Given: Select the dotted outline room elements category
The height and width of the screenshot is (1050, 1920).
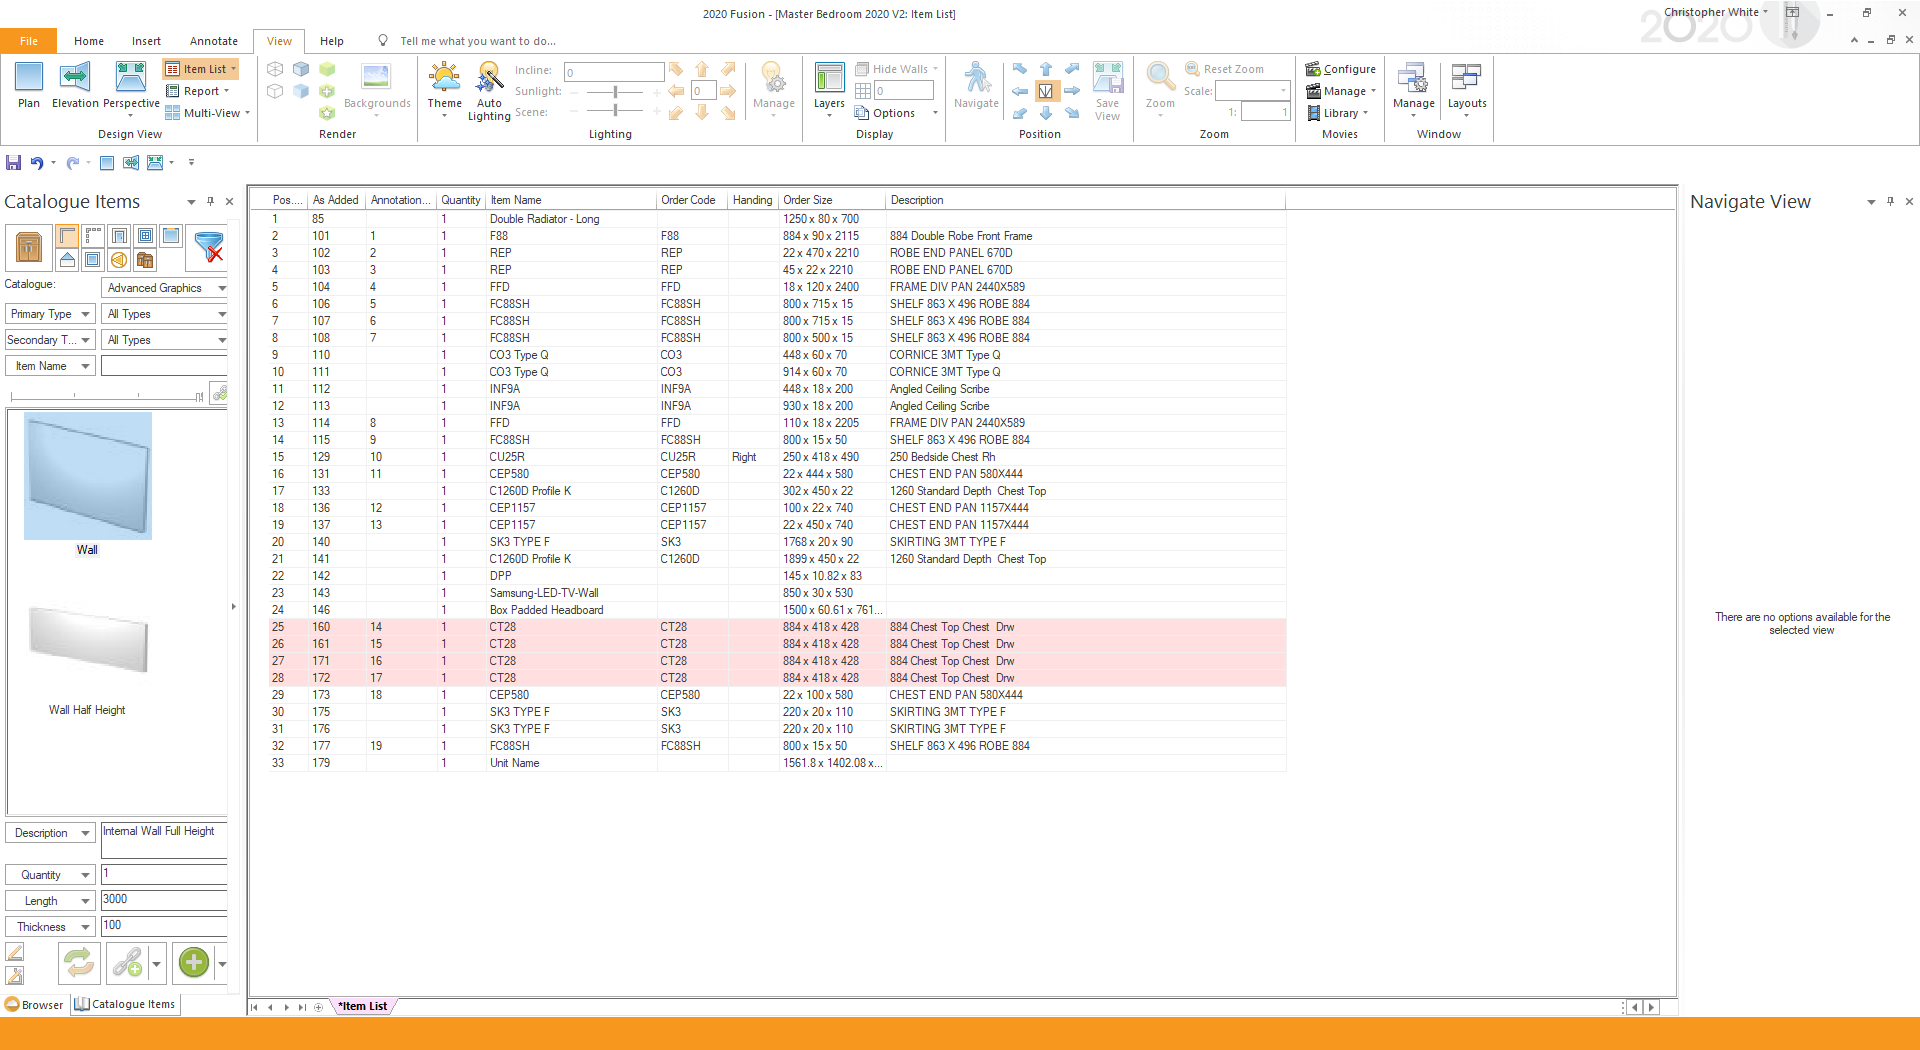Looking at the screenshot, I should point(93,236).
